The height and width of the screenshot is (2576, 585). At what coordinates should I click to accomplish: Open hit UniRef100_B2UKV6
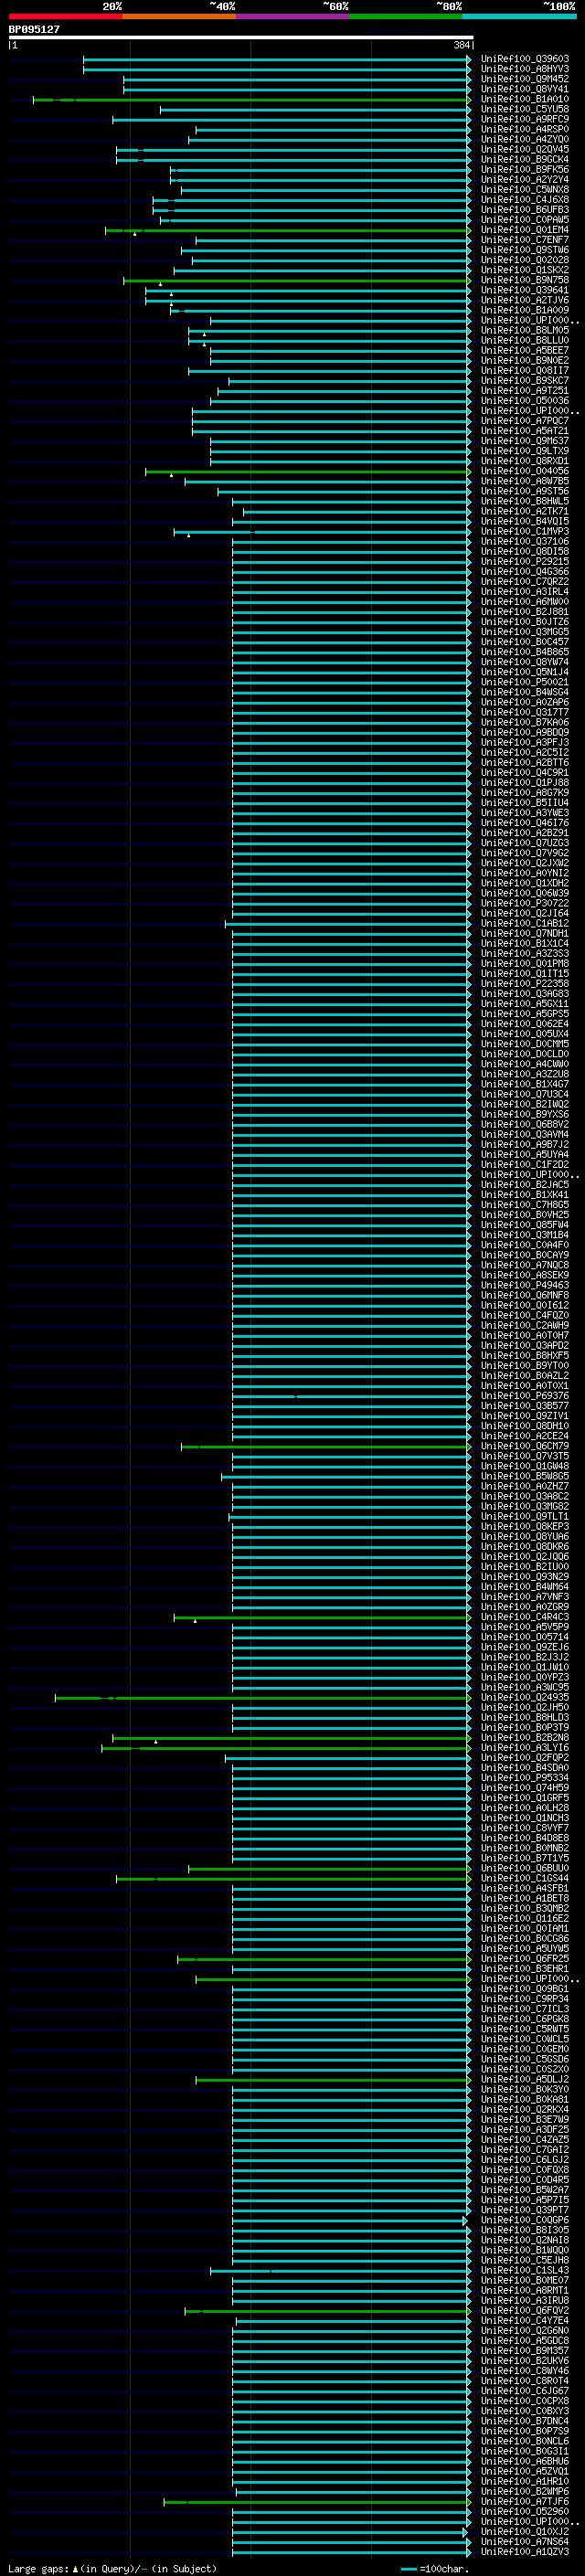(524, 2360)
